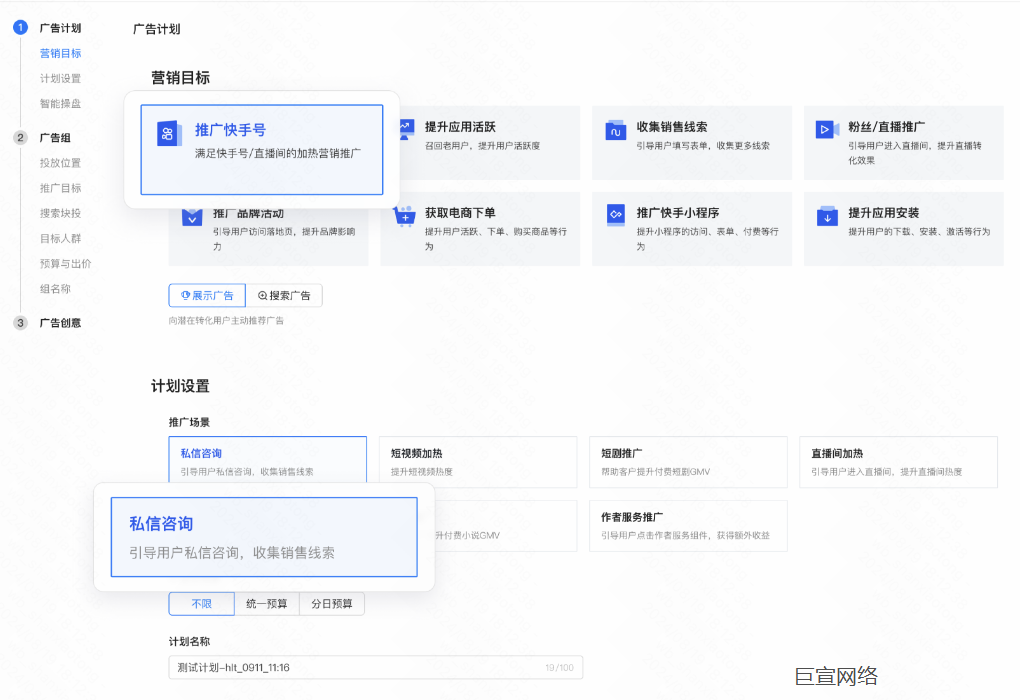
Task: Choose 分日预算 budget option
Action: point(332,604)
